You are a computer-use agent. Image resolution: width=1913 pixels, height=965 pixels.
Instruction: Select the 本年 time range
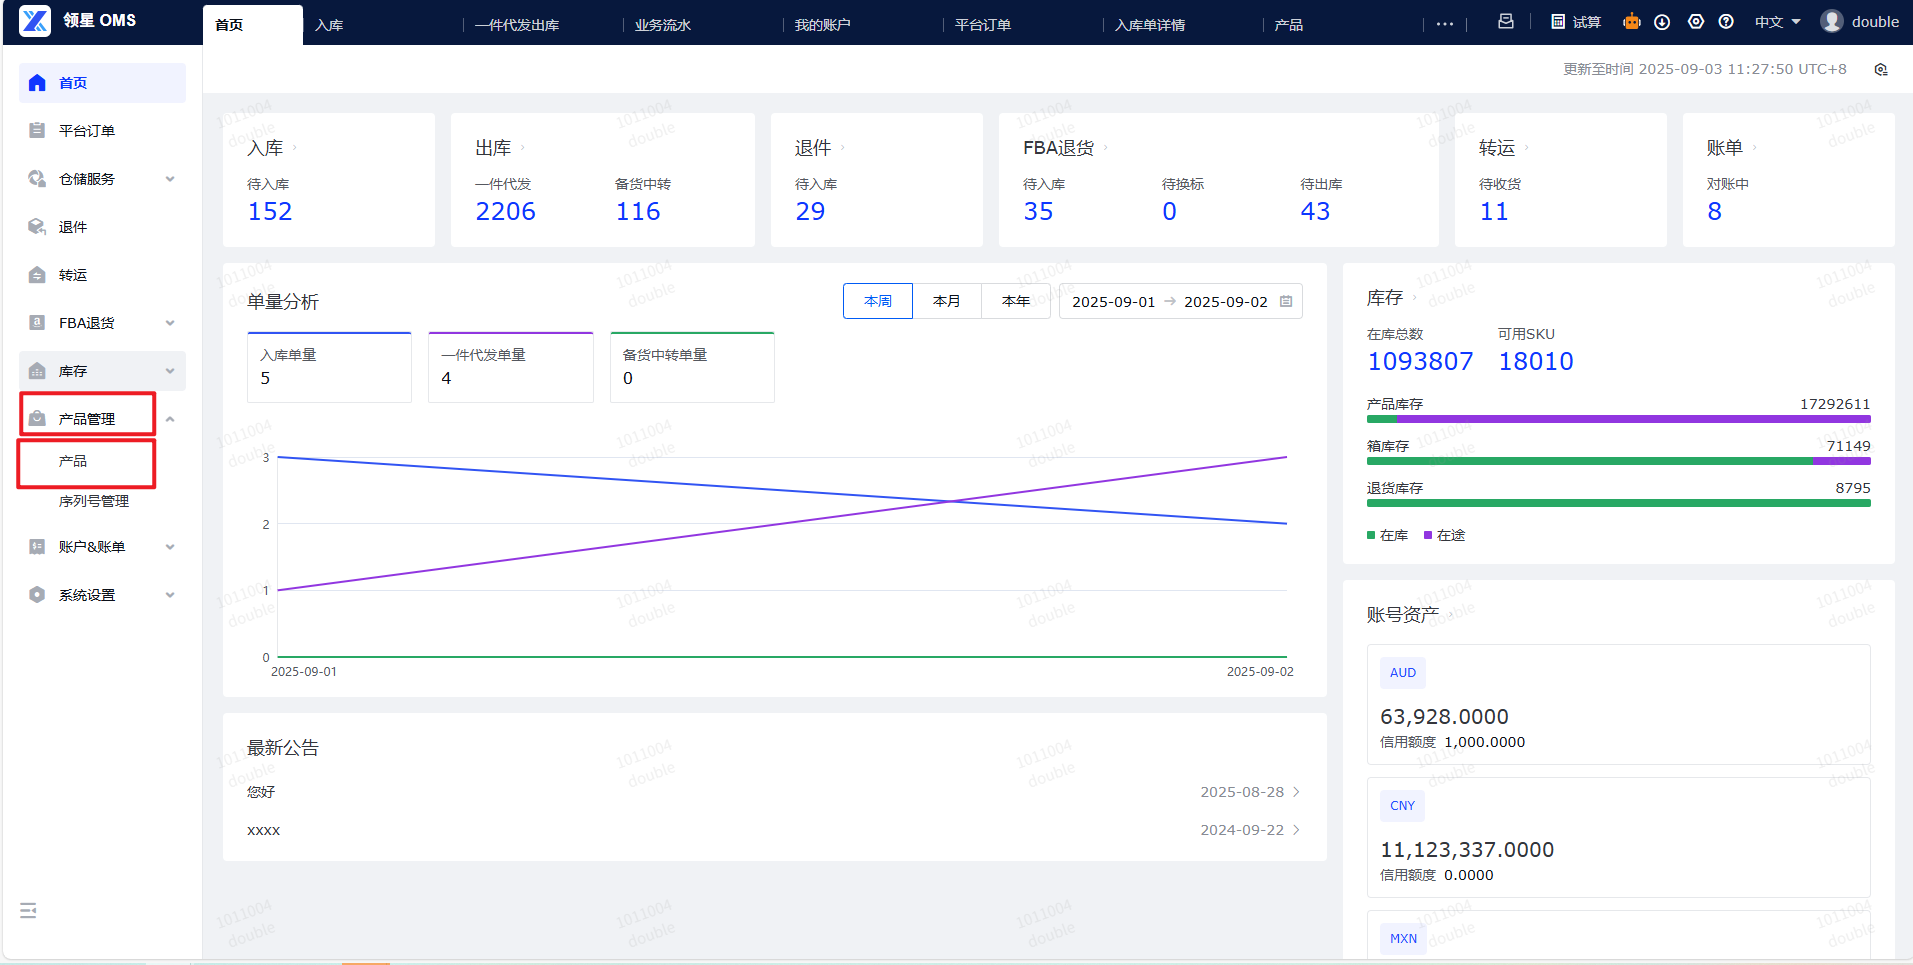1016,301
